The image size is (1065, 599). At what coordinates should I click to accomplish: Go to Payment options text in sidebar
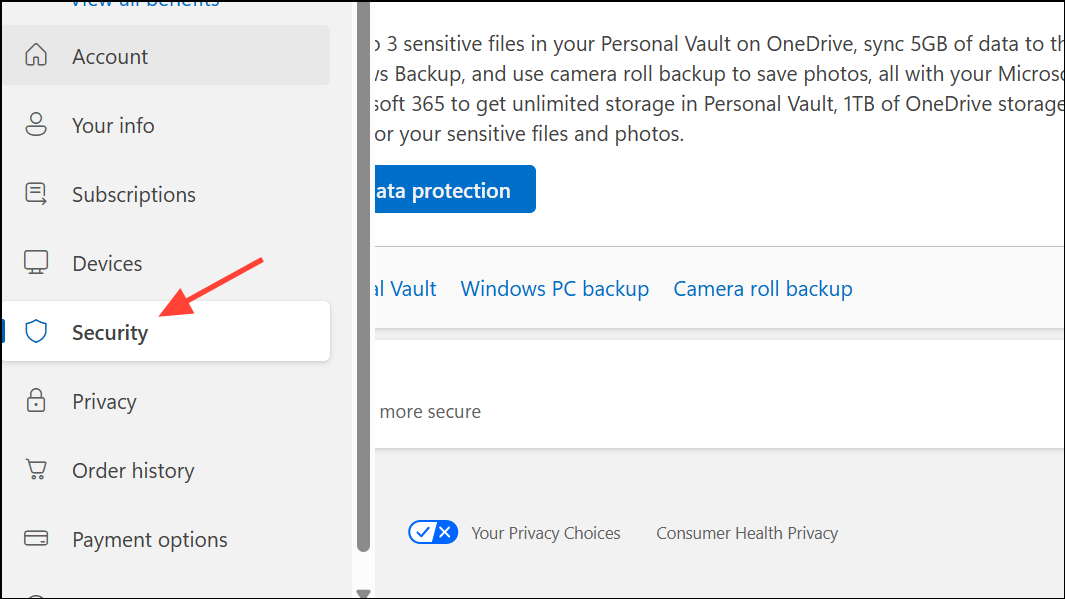150,540
